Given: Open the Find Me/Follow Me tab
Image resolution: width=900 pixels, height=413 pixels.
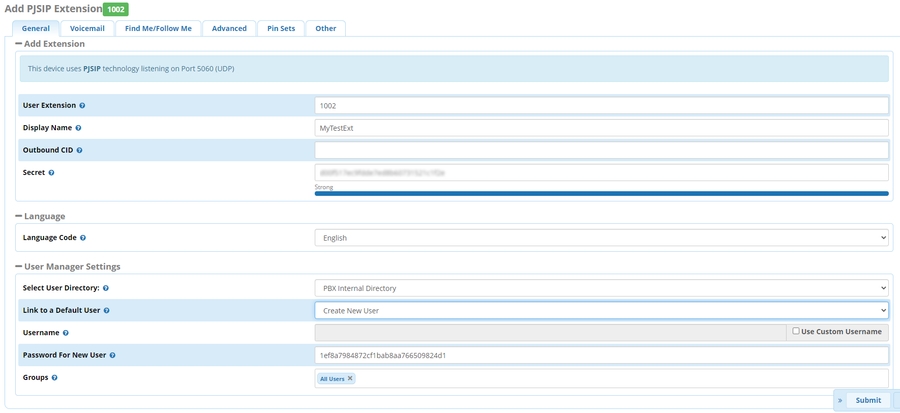Looking at the screenshot, I should 158,29.
